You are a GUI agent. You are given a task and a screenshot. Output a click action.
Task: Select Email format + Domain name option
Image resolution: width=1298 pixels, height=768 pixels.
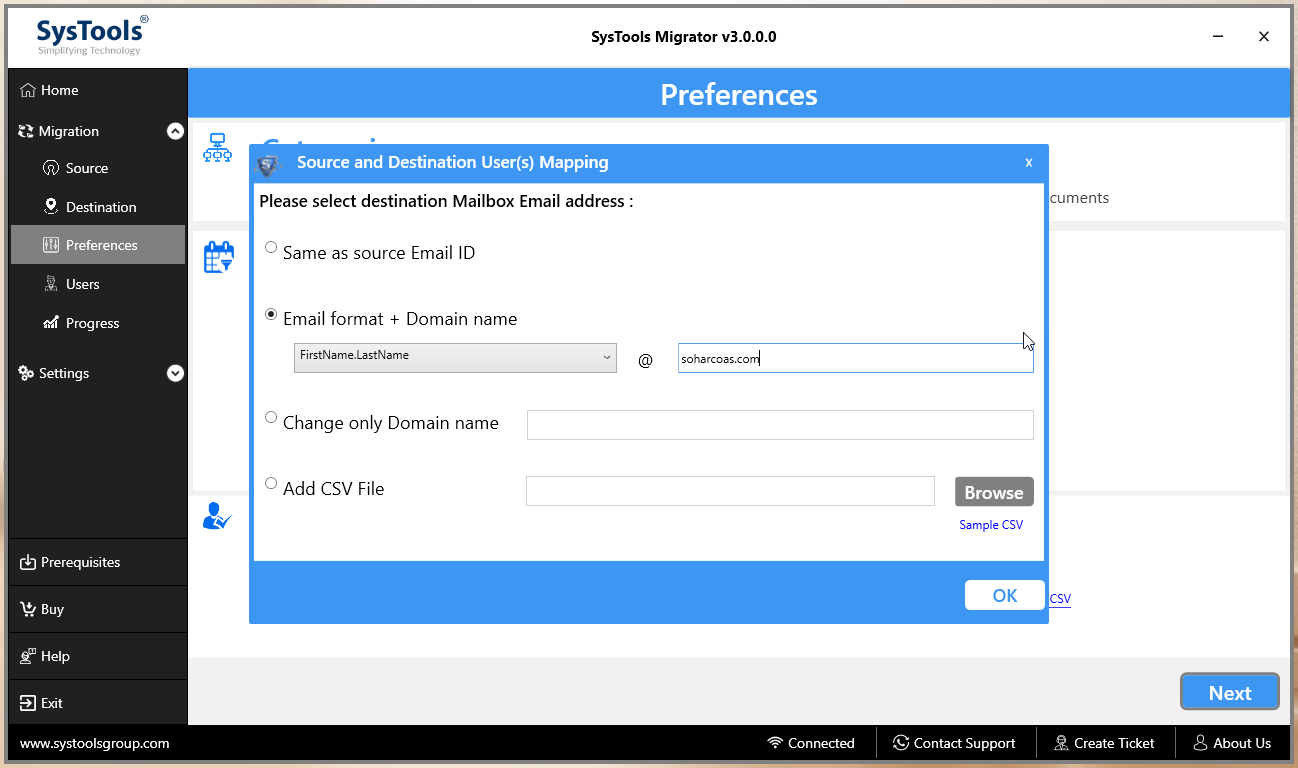[271, 314]
